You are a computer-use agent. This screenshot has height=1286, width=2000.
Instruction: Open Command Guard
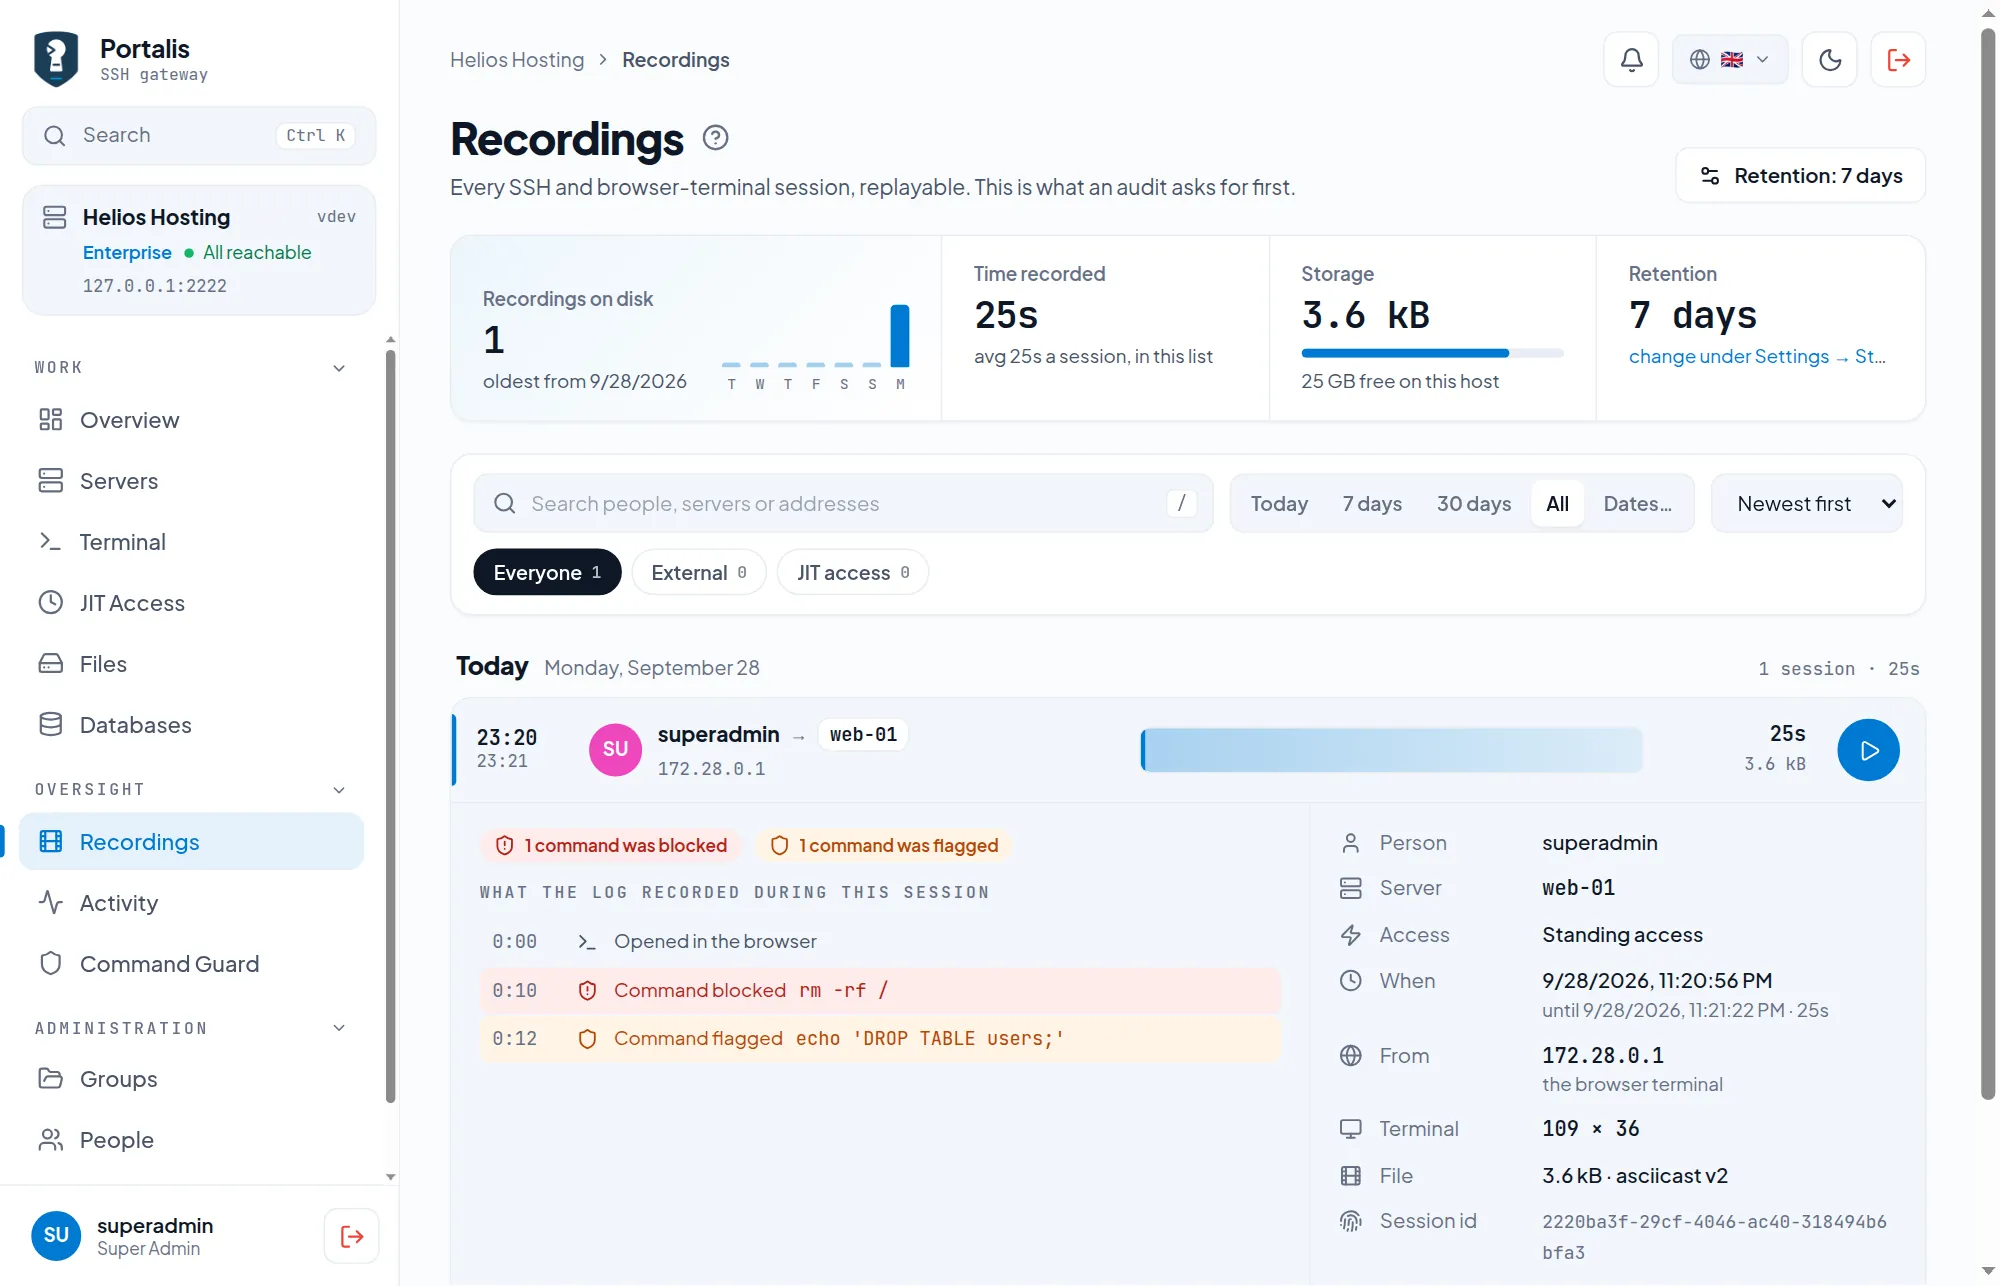[x=192, y=964]
